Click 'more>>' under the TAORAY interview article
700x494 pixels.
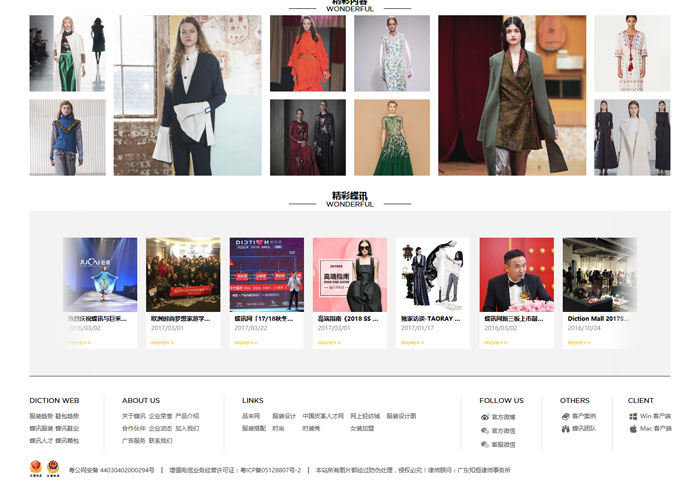(x=411, y=342)
